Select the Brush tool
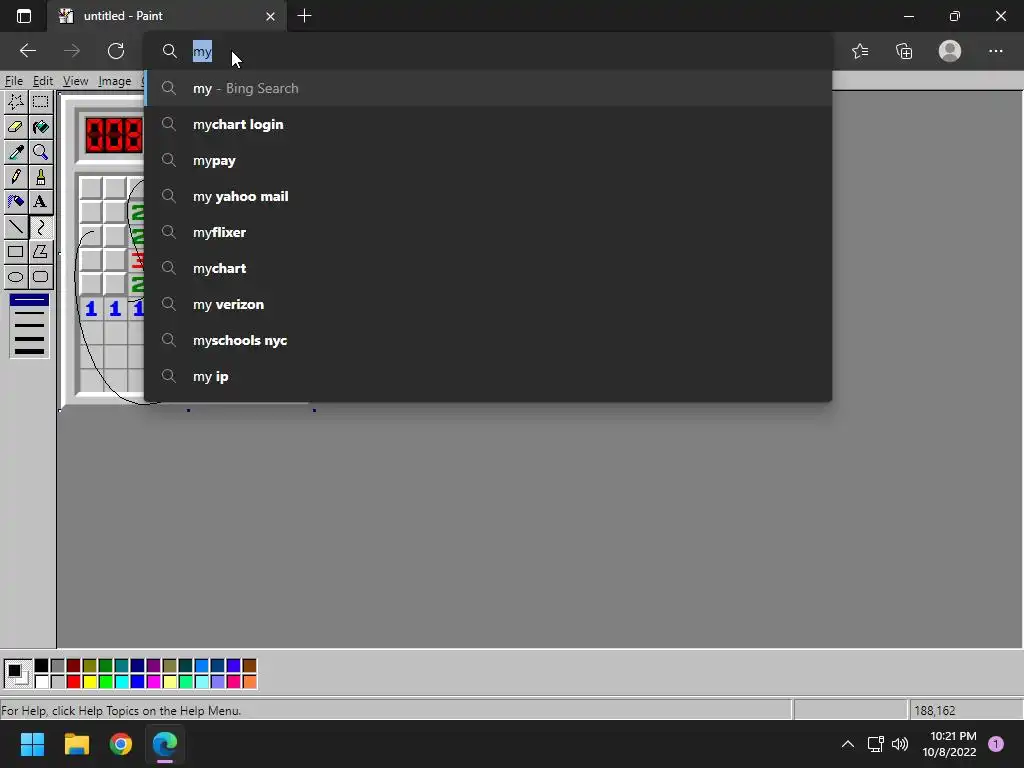 pos(40,177)
